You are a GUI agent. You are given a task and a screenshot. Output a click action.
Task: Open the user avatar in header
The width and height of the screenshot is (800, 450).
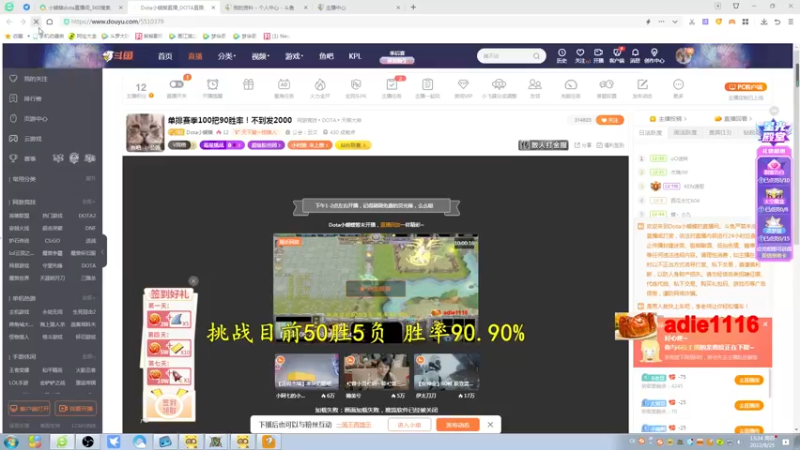(x=684, y=56)
